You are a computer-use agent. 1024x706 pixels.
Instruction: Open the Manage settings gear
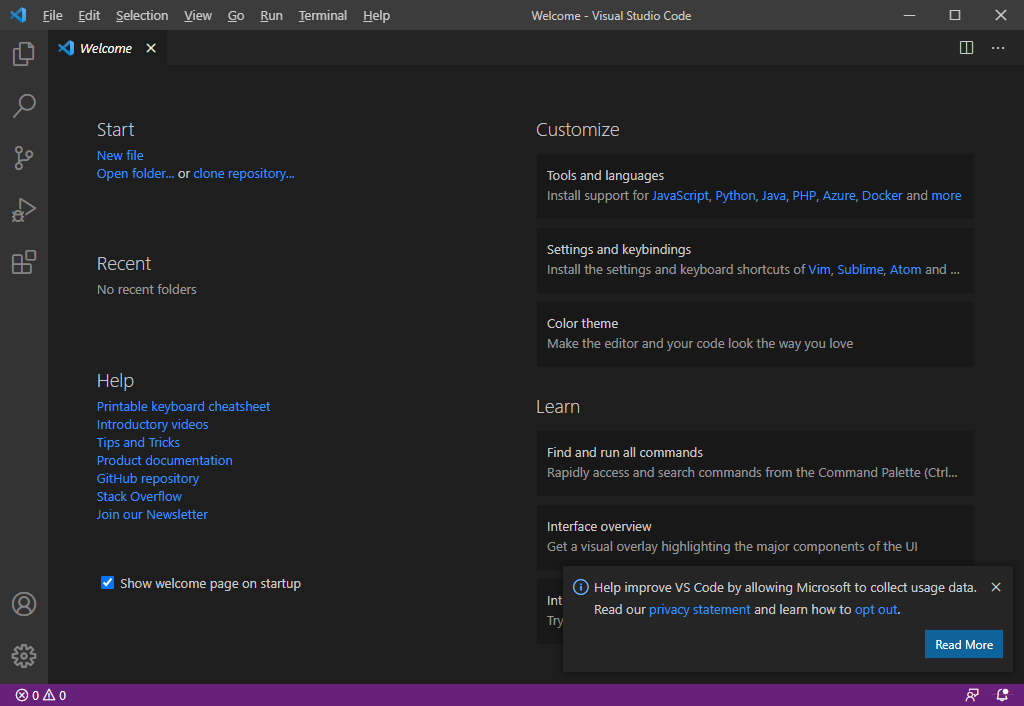pos(23,655)
